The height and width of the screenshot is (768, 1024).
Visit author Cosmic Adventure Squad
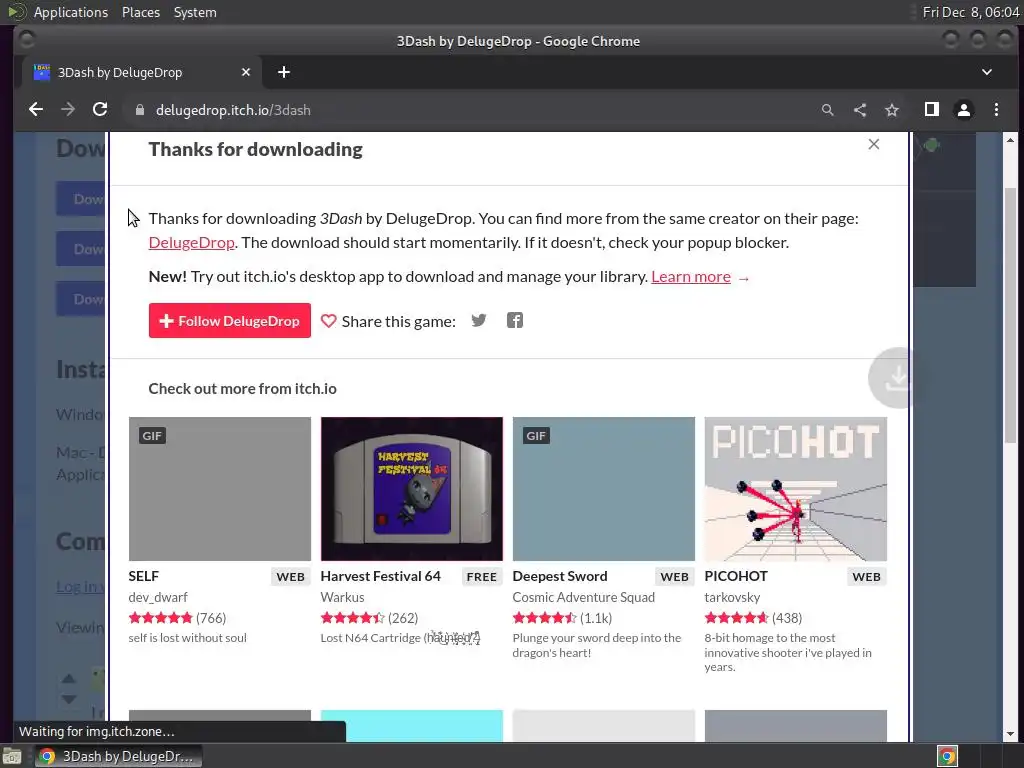583,597
